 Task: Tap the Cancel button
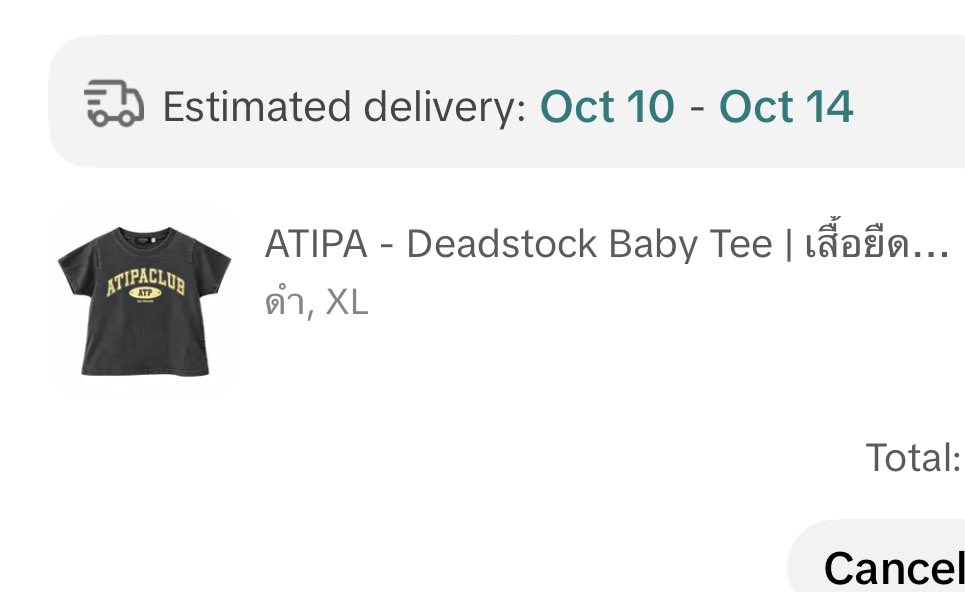coord(894,567)
